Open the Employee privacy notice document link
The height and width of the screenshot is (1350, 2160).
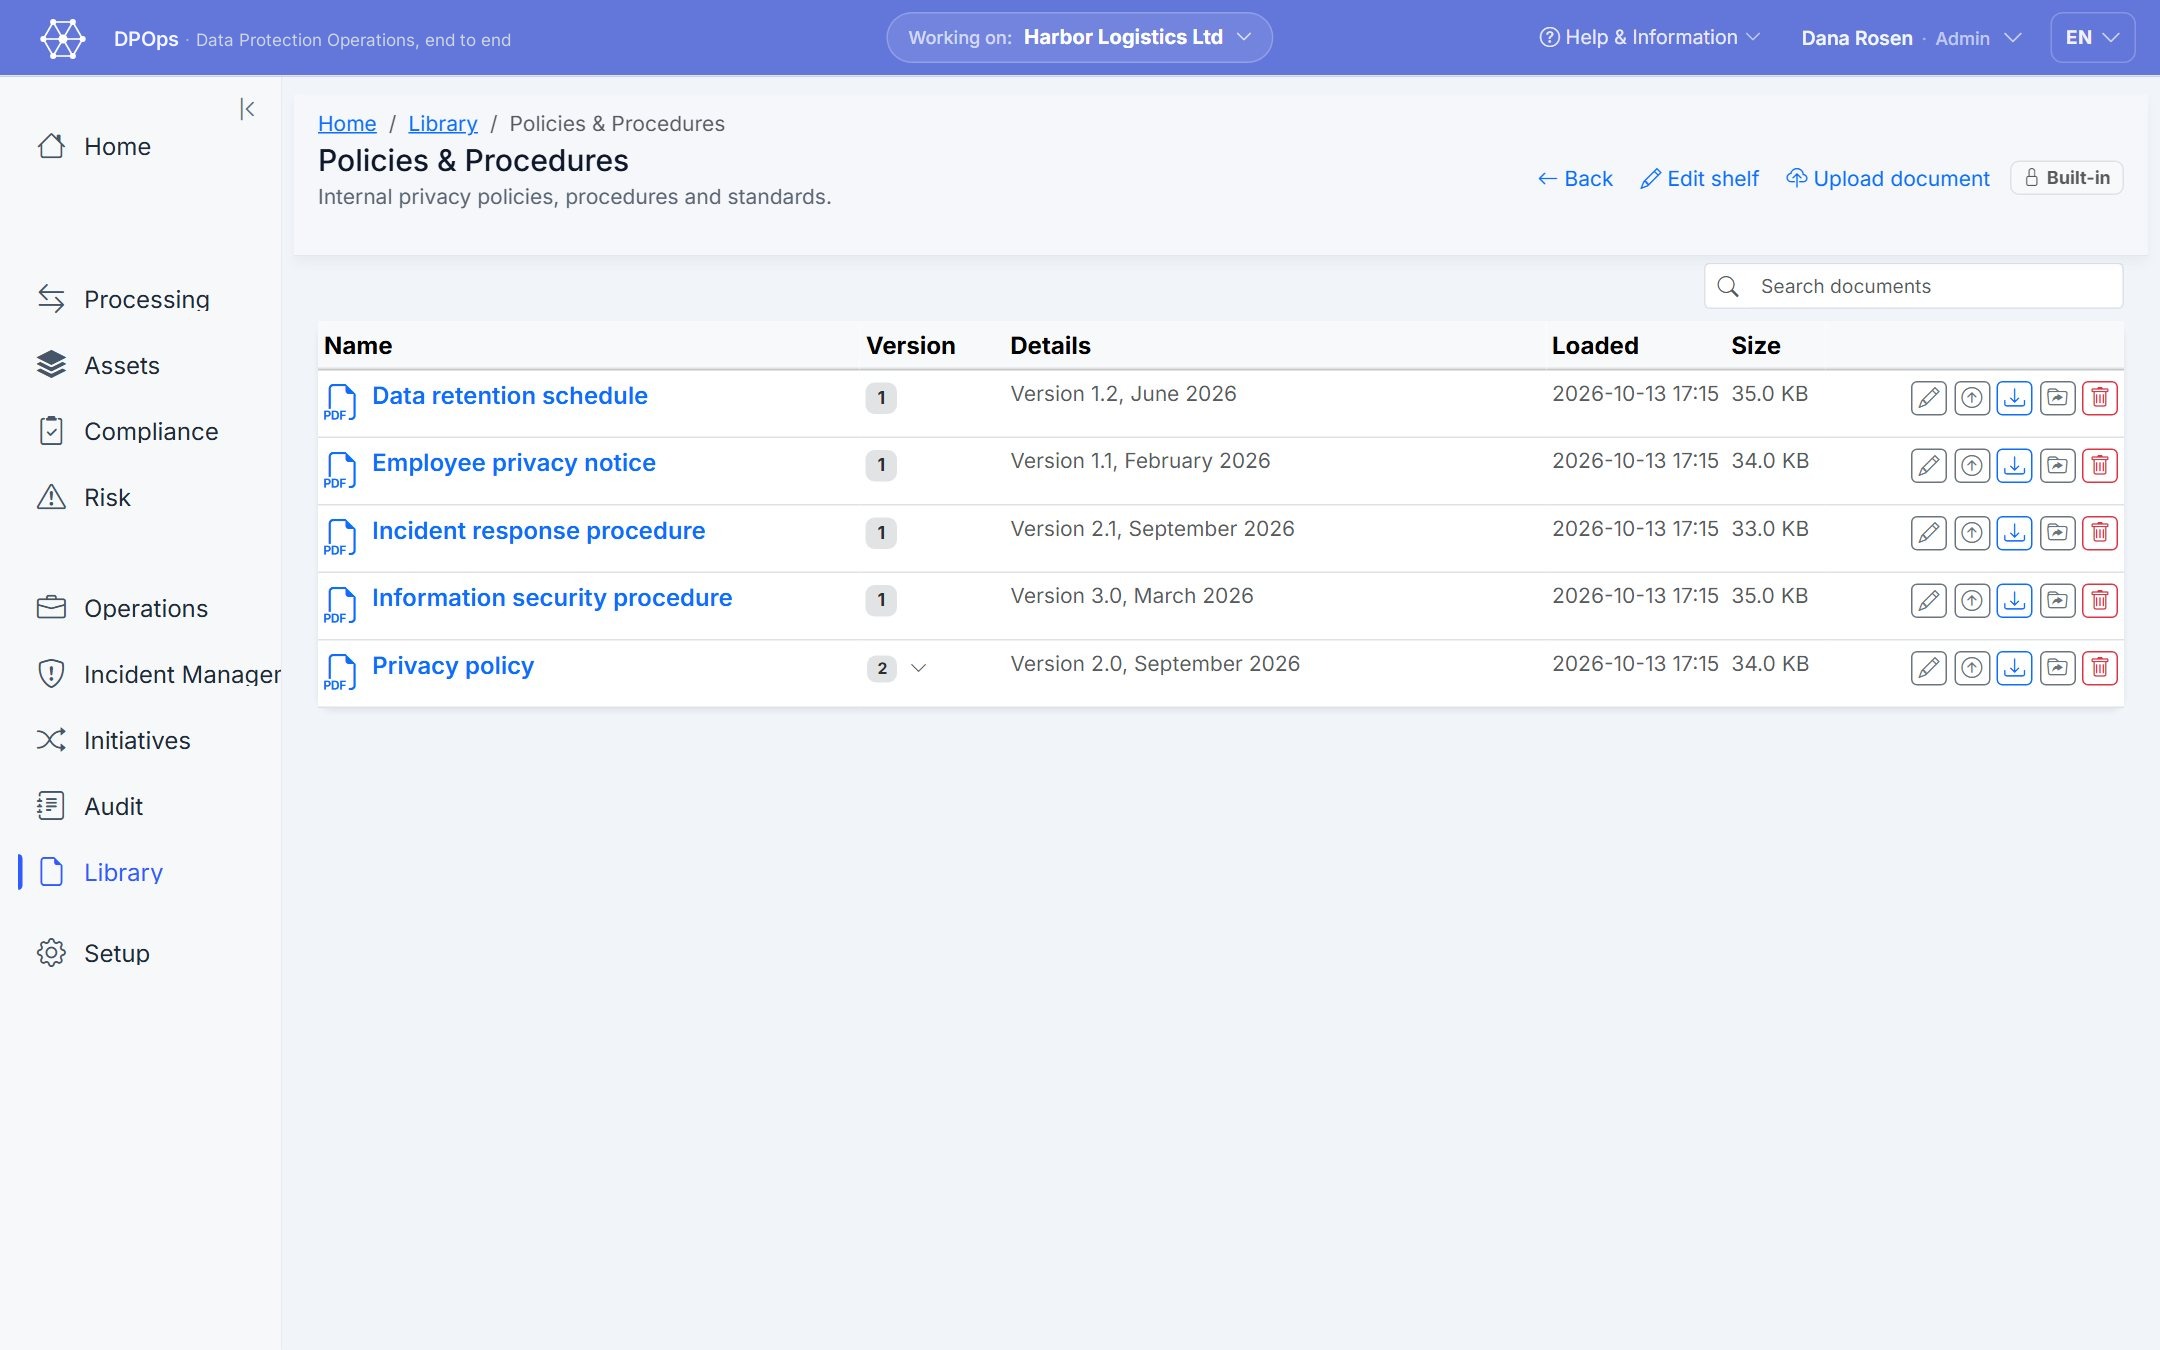coord(513,463)
